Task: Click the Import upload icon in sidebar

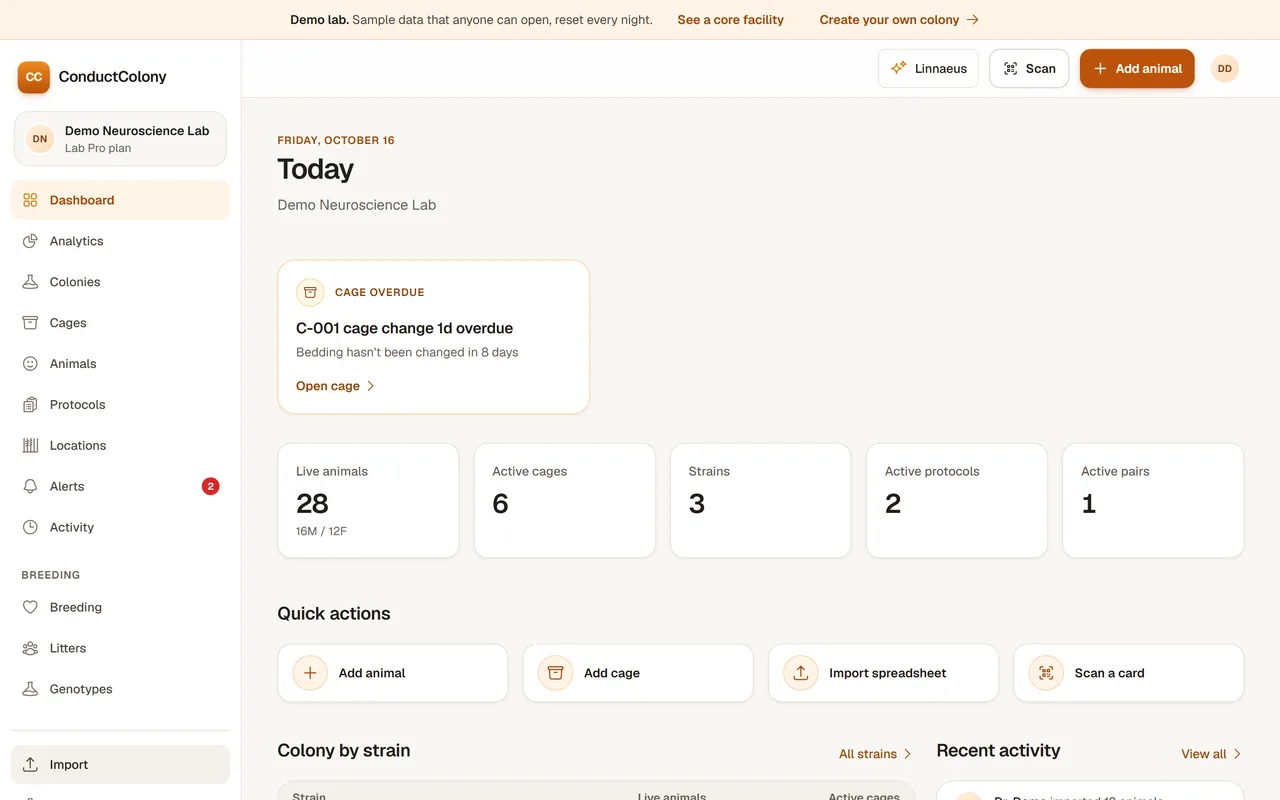Action: click(x=30, y=765)
